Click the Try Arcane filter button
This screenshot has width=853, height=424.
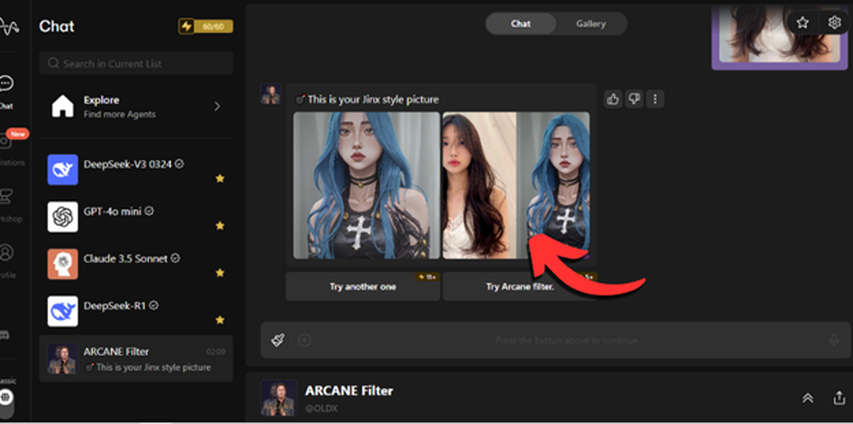pyautogui.click(x=520, y=287)
